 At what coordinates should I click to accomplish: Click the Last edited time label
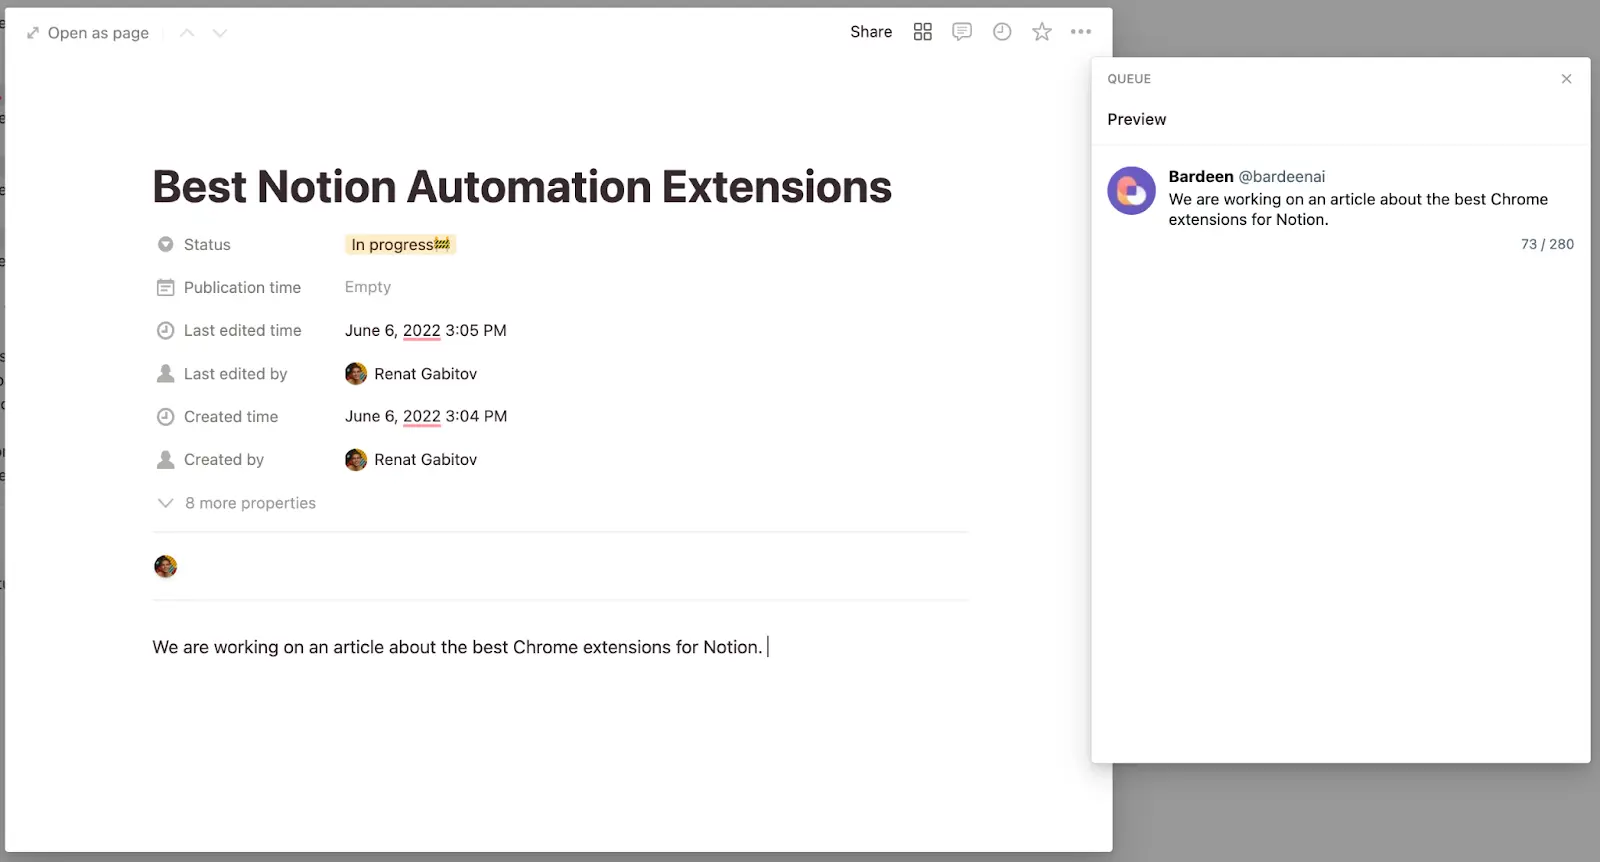pos(242,330)
